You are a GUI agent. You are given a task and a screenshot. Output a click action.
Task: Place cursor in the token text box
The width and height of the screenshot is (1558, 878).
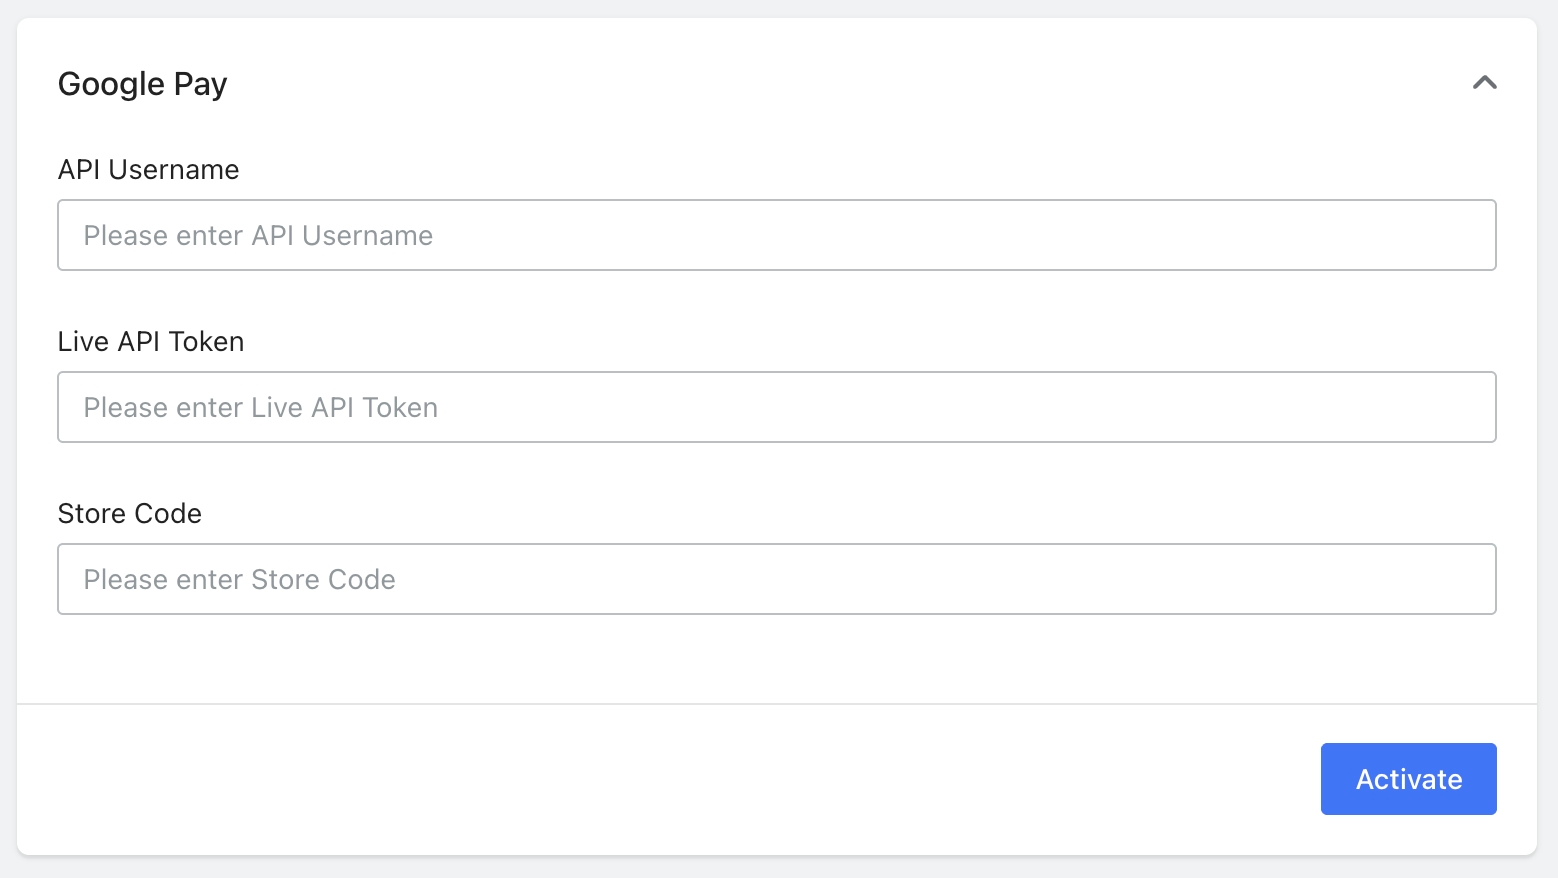[x=776, y=407]
